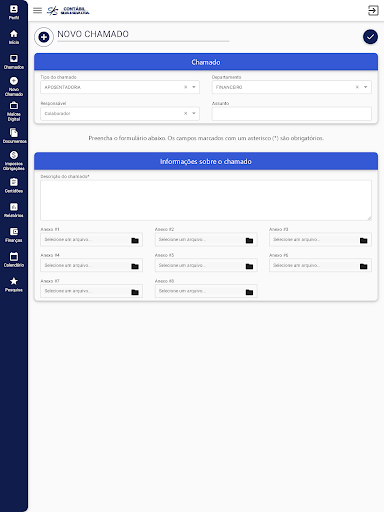Expand the Departamento dropdown arrow
This screenshot has height=512, width=384.
(x=366, y=87)
